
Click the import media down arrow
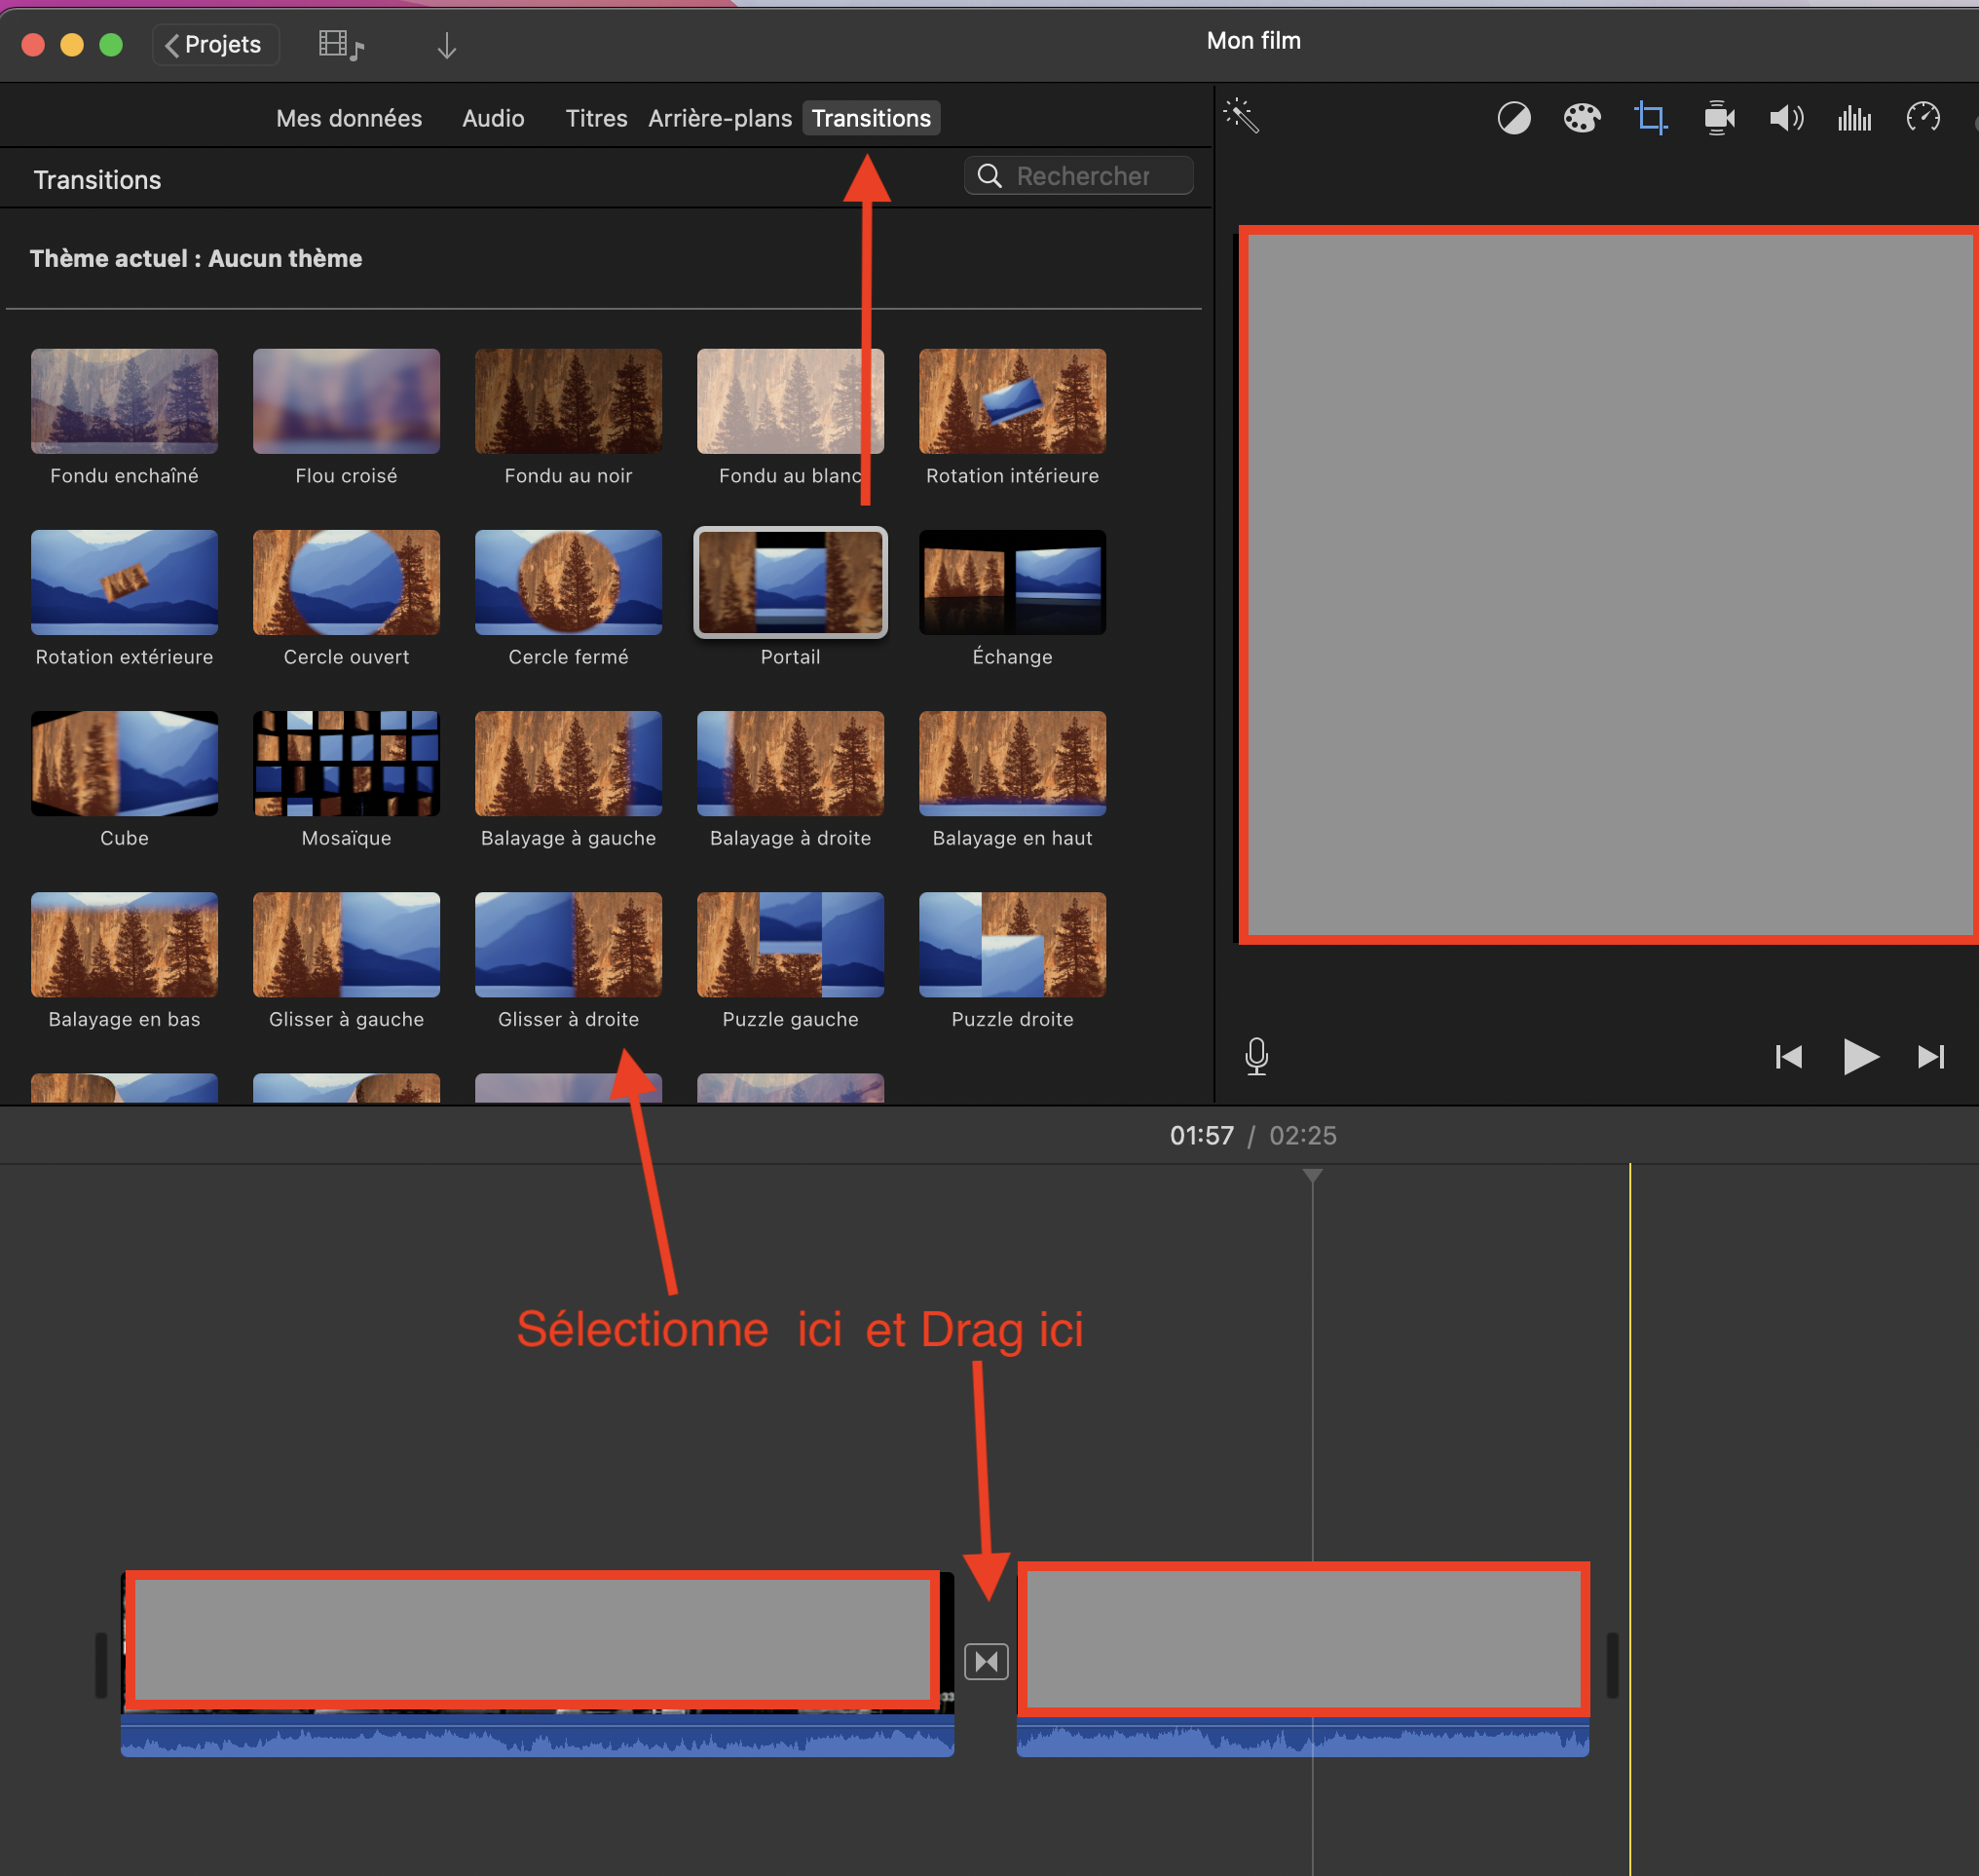pyautogui.click(x=446, y=45)
